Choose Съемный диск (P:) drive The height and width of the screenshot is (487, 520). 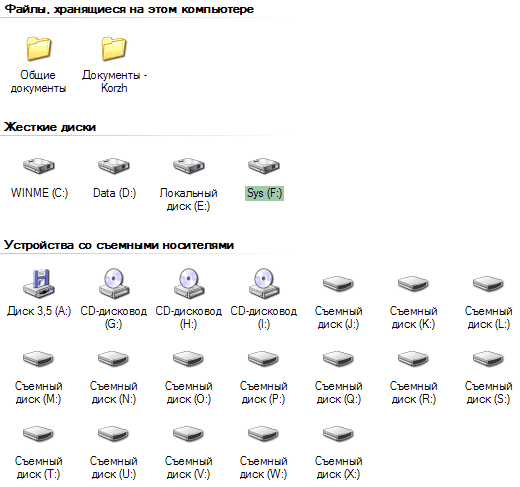[264, 378]
